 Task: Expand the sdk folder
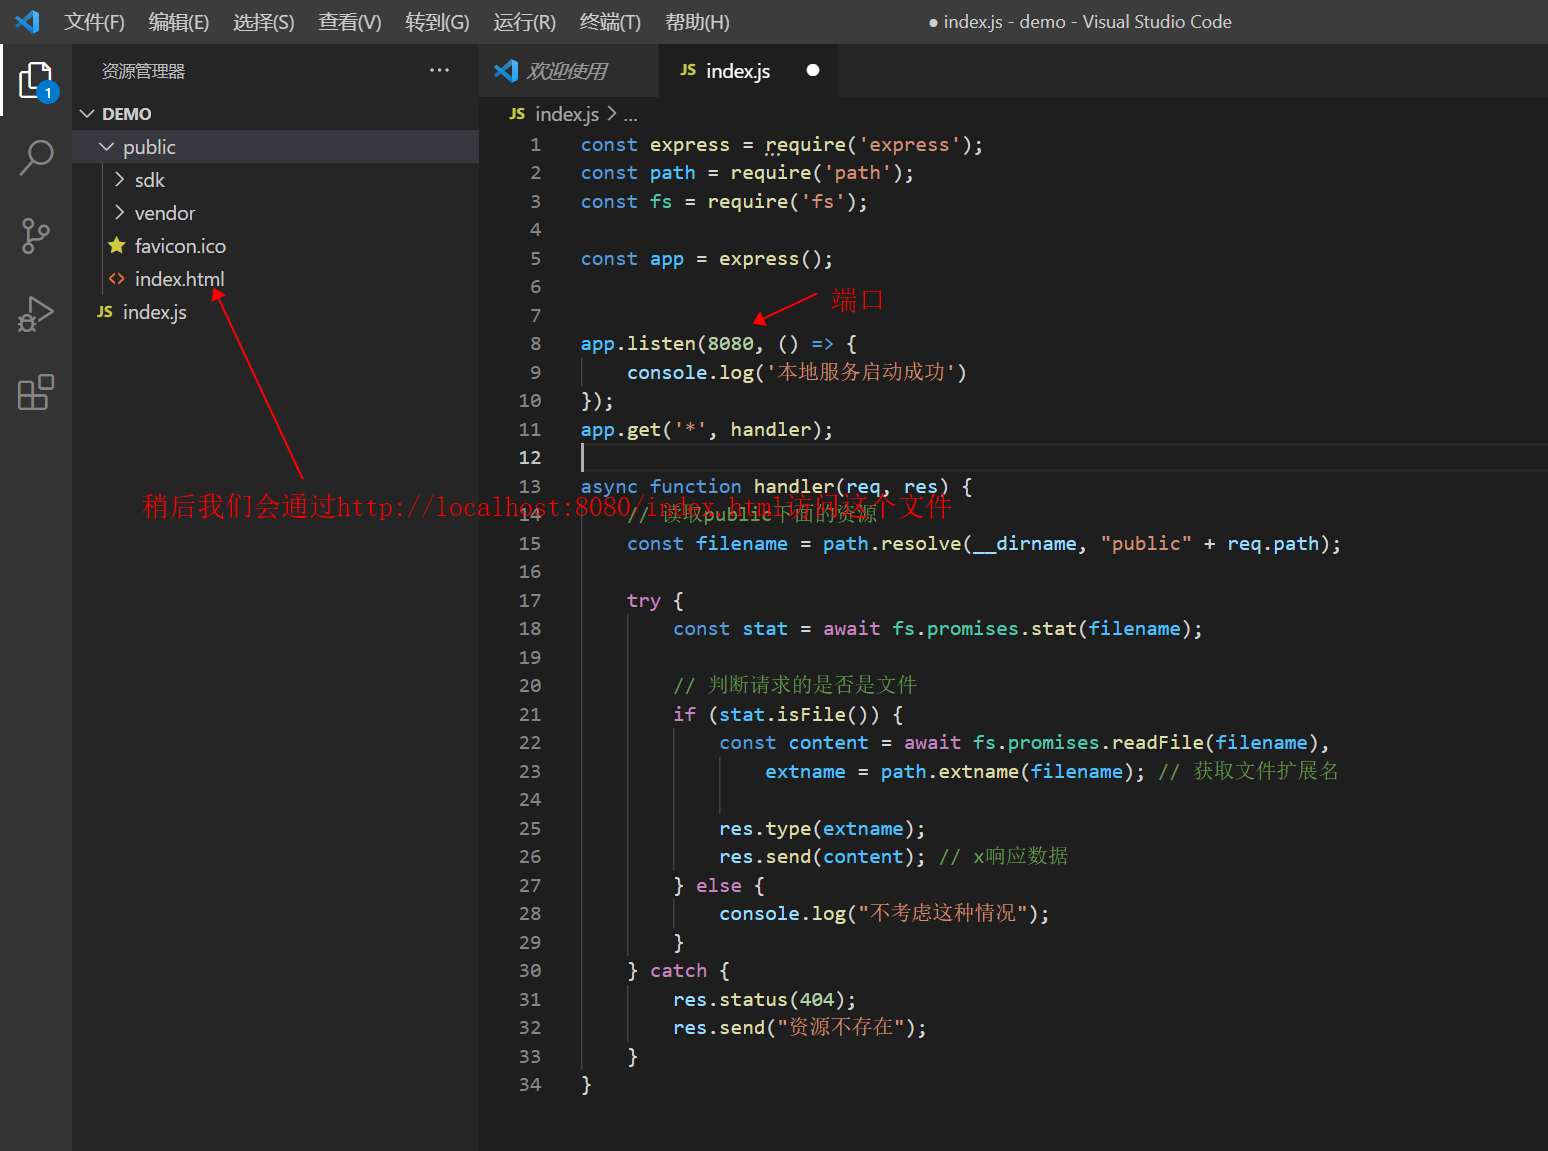pyautogui.click(x=120, y=180)
